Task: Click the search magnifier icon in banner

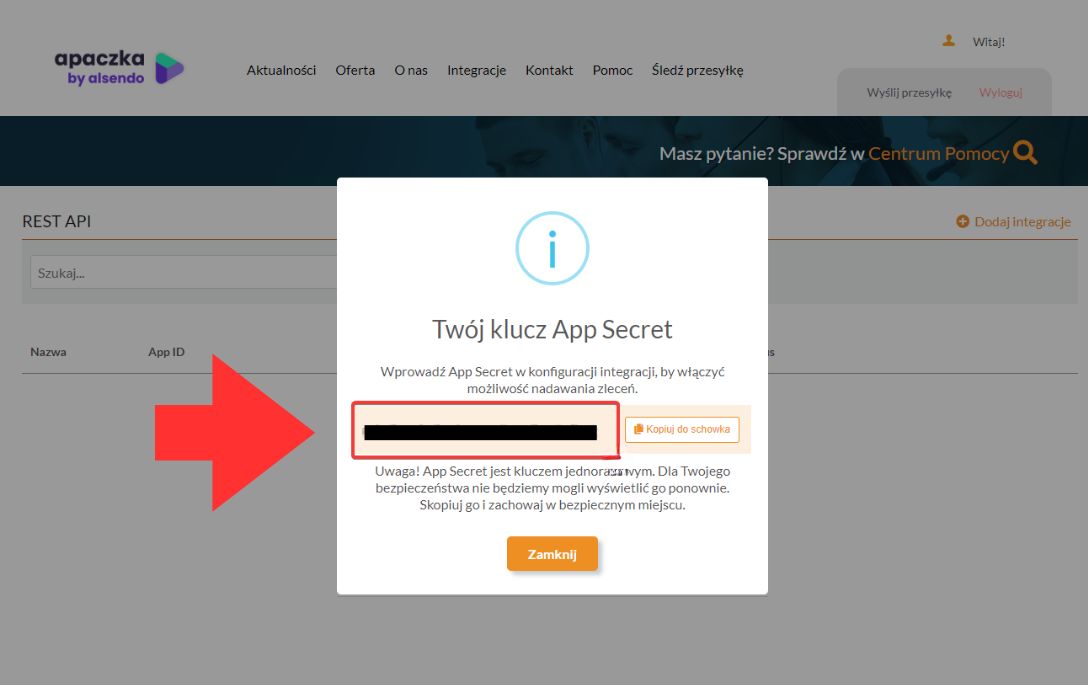Action: 1025,153
